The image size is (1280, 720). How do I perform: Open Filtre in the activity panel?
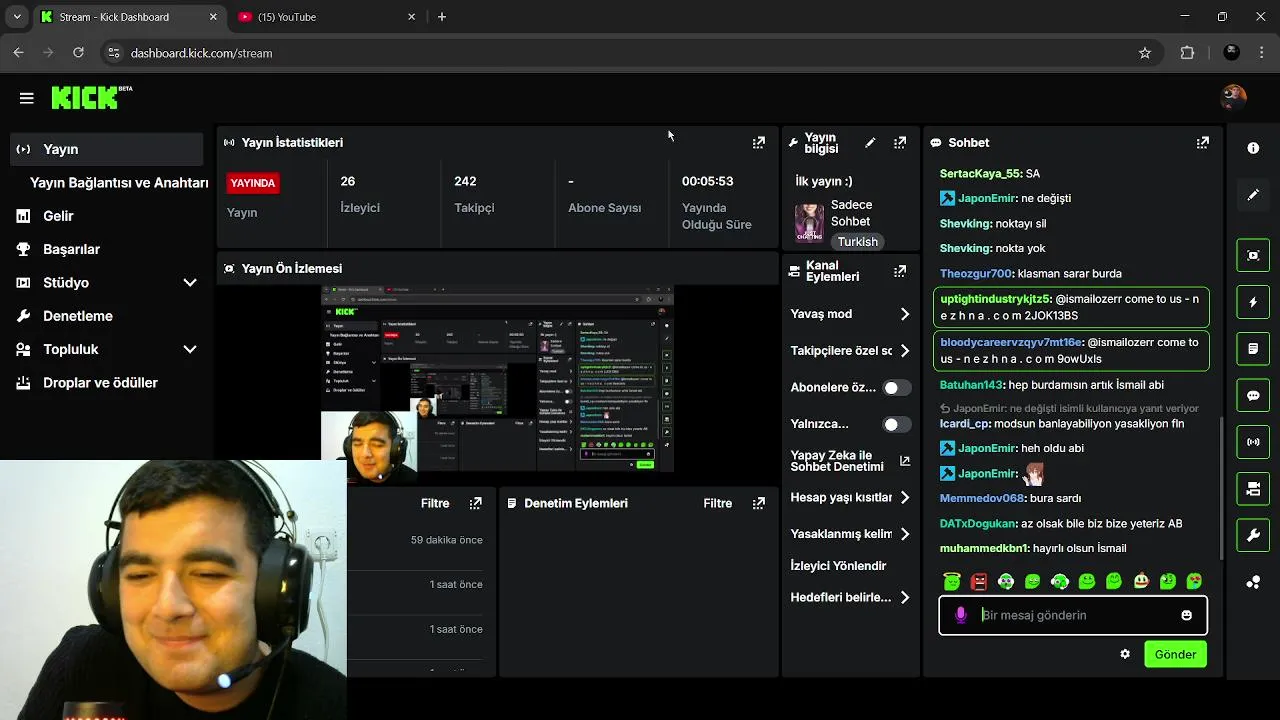coord(435,503)
